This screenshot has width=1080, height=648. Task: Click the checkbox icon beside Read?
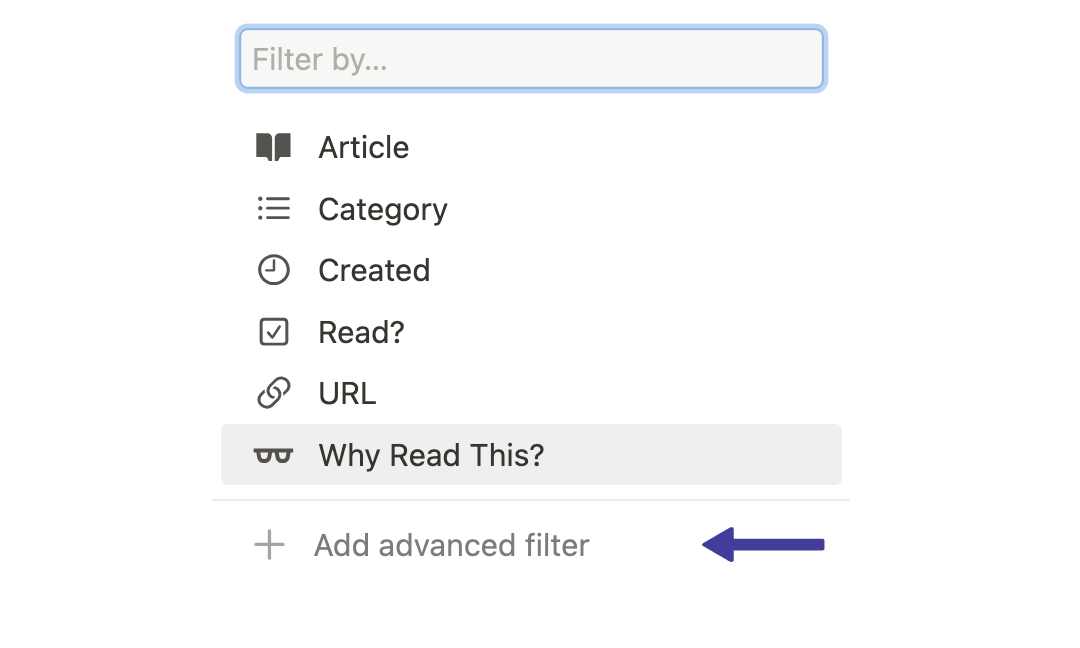click(x=272, y=331)
